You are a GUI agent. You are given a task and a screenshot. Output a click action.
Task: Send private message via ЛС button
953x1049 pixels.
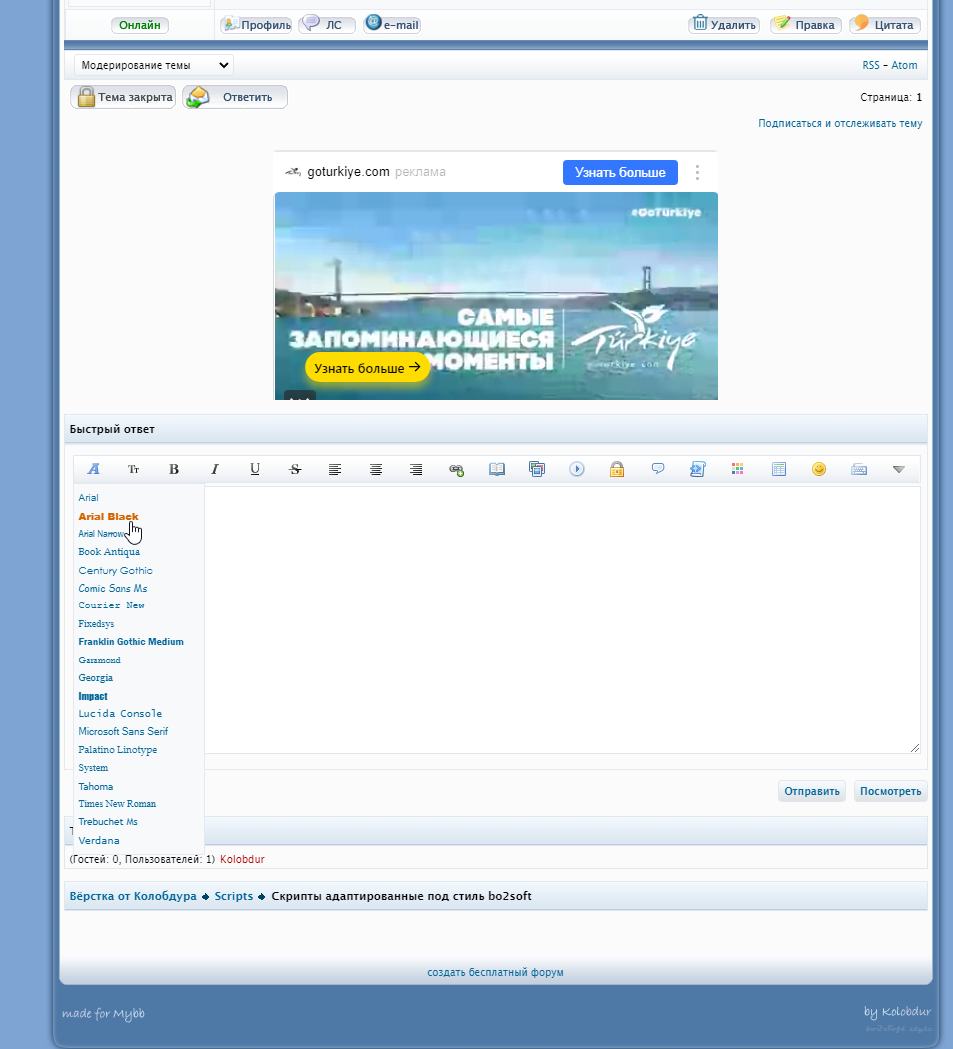[x=326, y=25]
